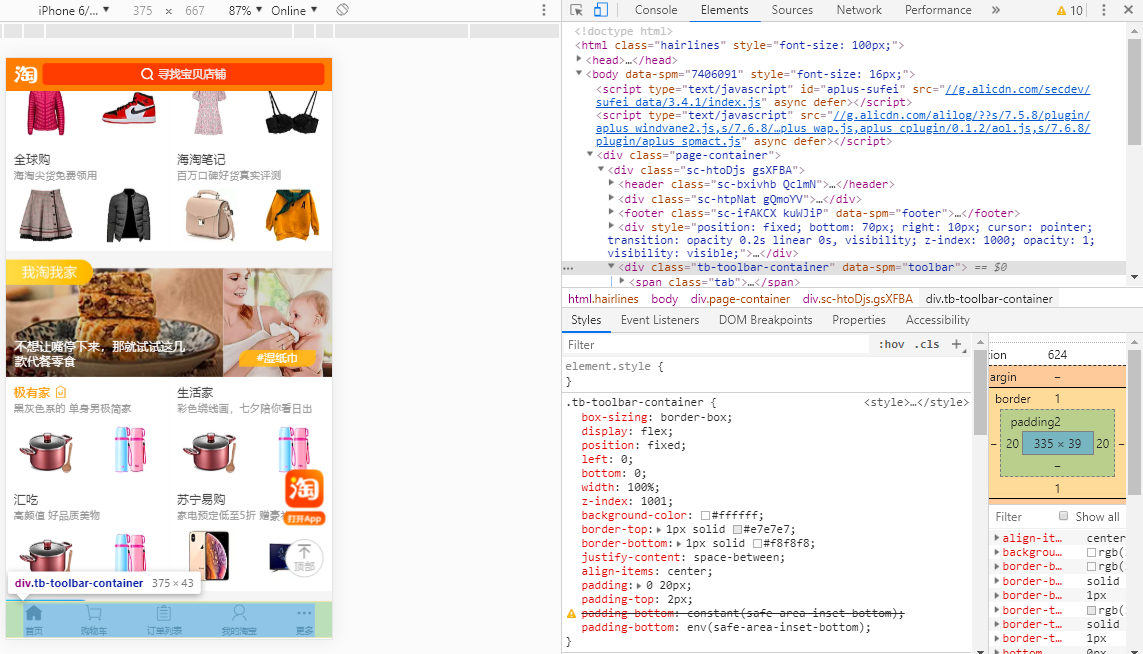
Task: Toggle the Show all checkbox in computed pane
Action: (x=1064, y=516)
